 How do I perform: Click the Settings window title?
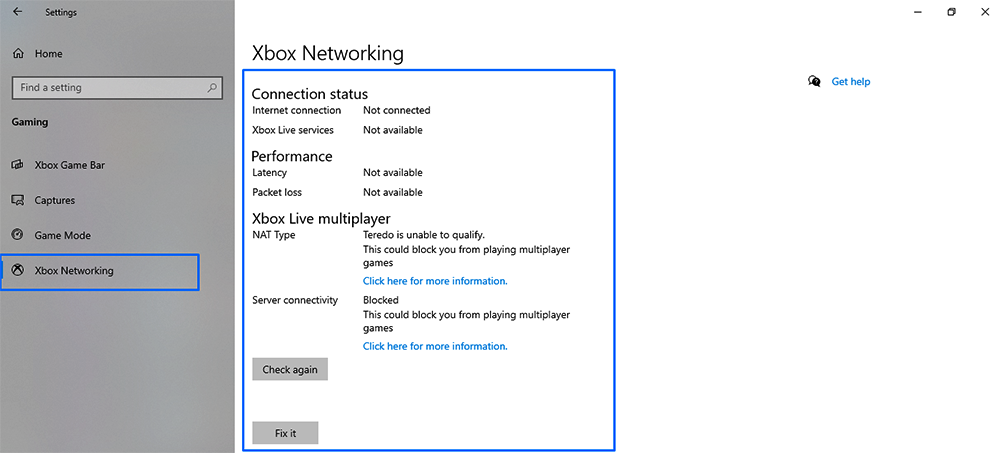pyautogui.click(x=61, y=12)
